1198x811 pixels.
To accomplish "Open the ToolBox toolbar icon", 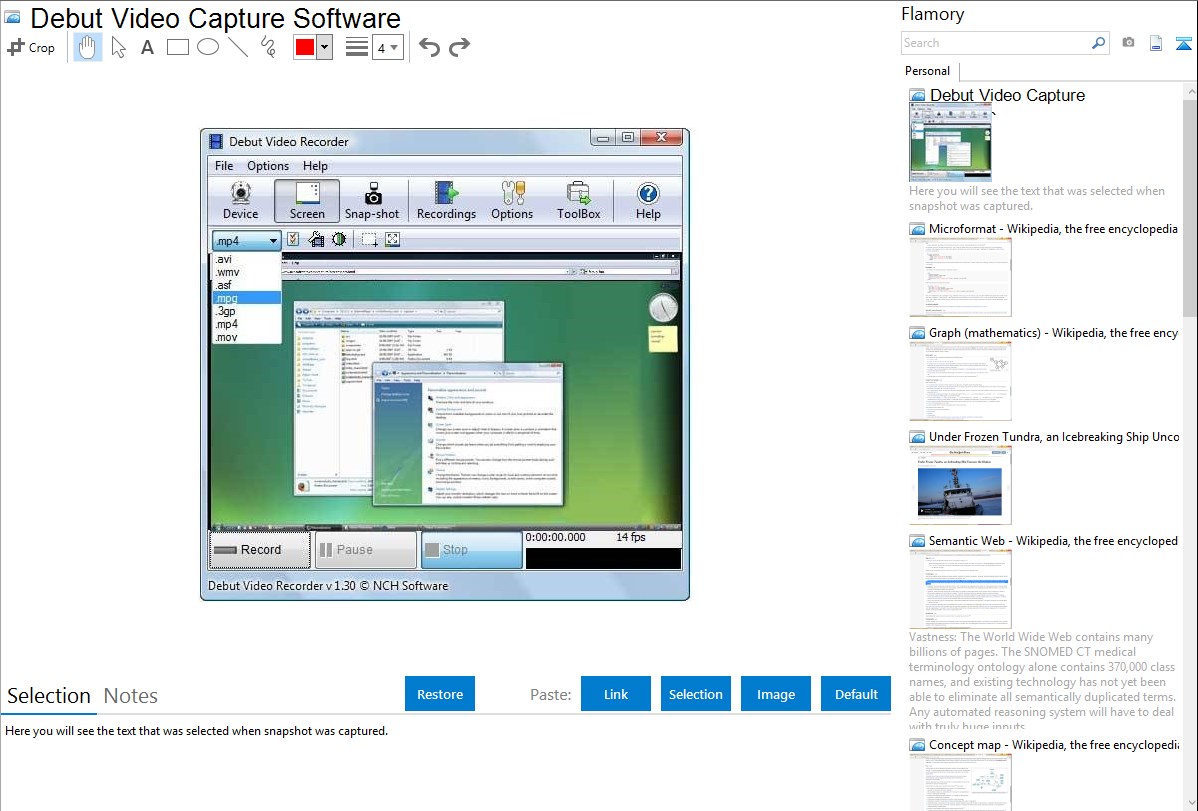I will coord(578,200).
